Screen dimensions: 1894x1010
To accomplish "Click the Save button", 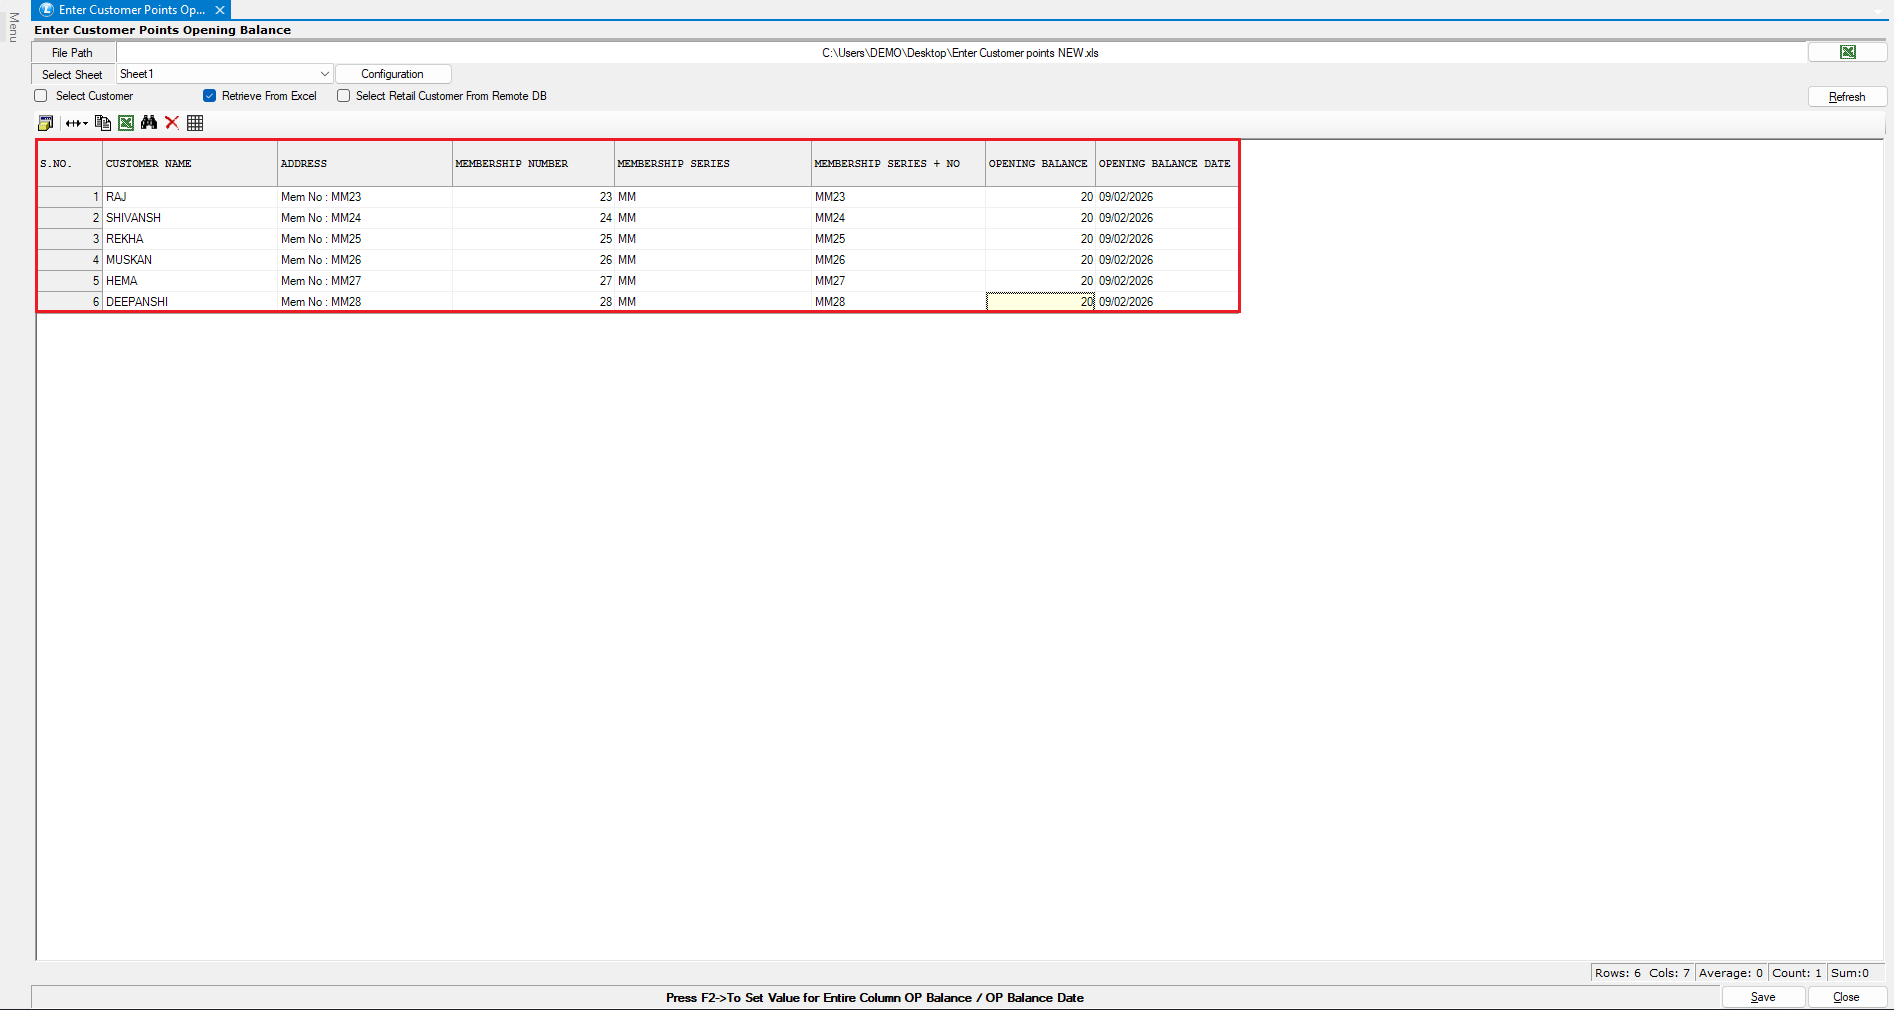I will click(1763, 997).
